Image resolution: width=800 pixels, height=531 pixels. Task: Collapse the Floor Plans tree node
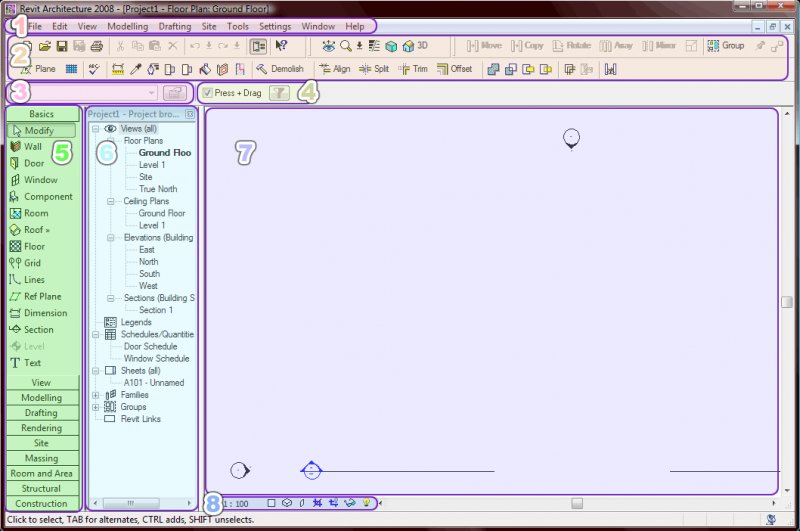click(111, 141)
